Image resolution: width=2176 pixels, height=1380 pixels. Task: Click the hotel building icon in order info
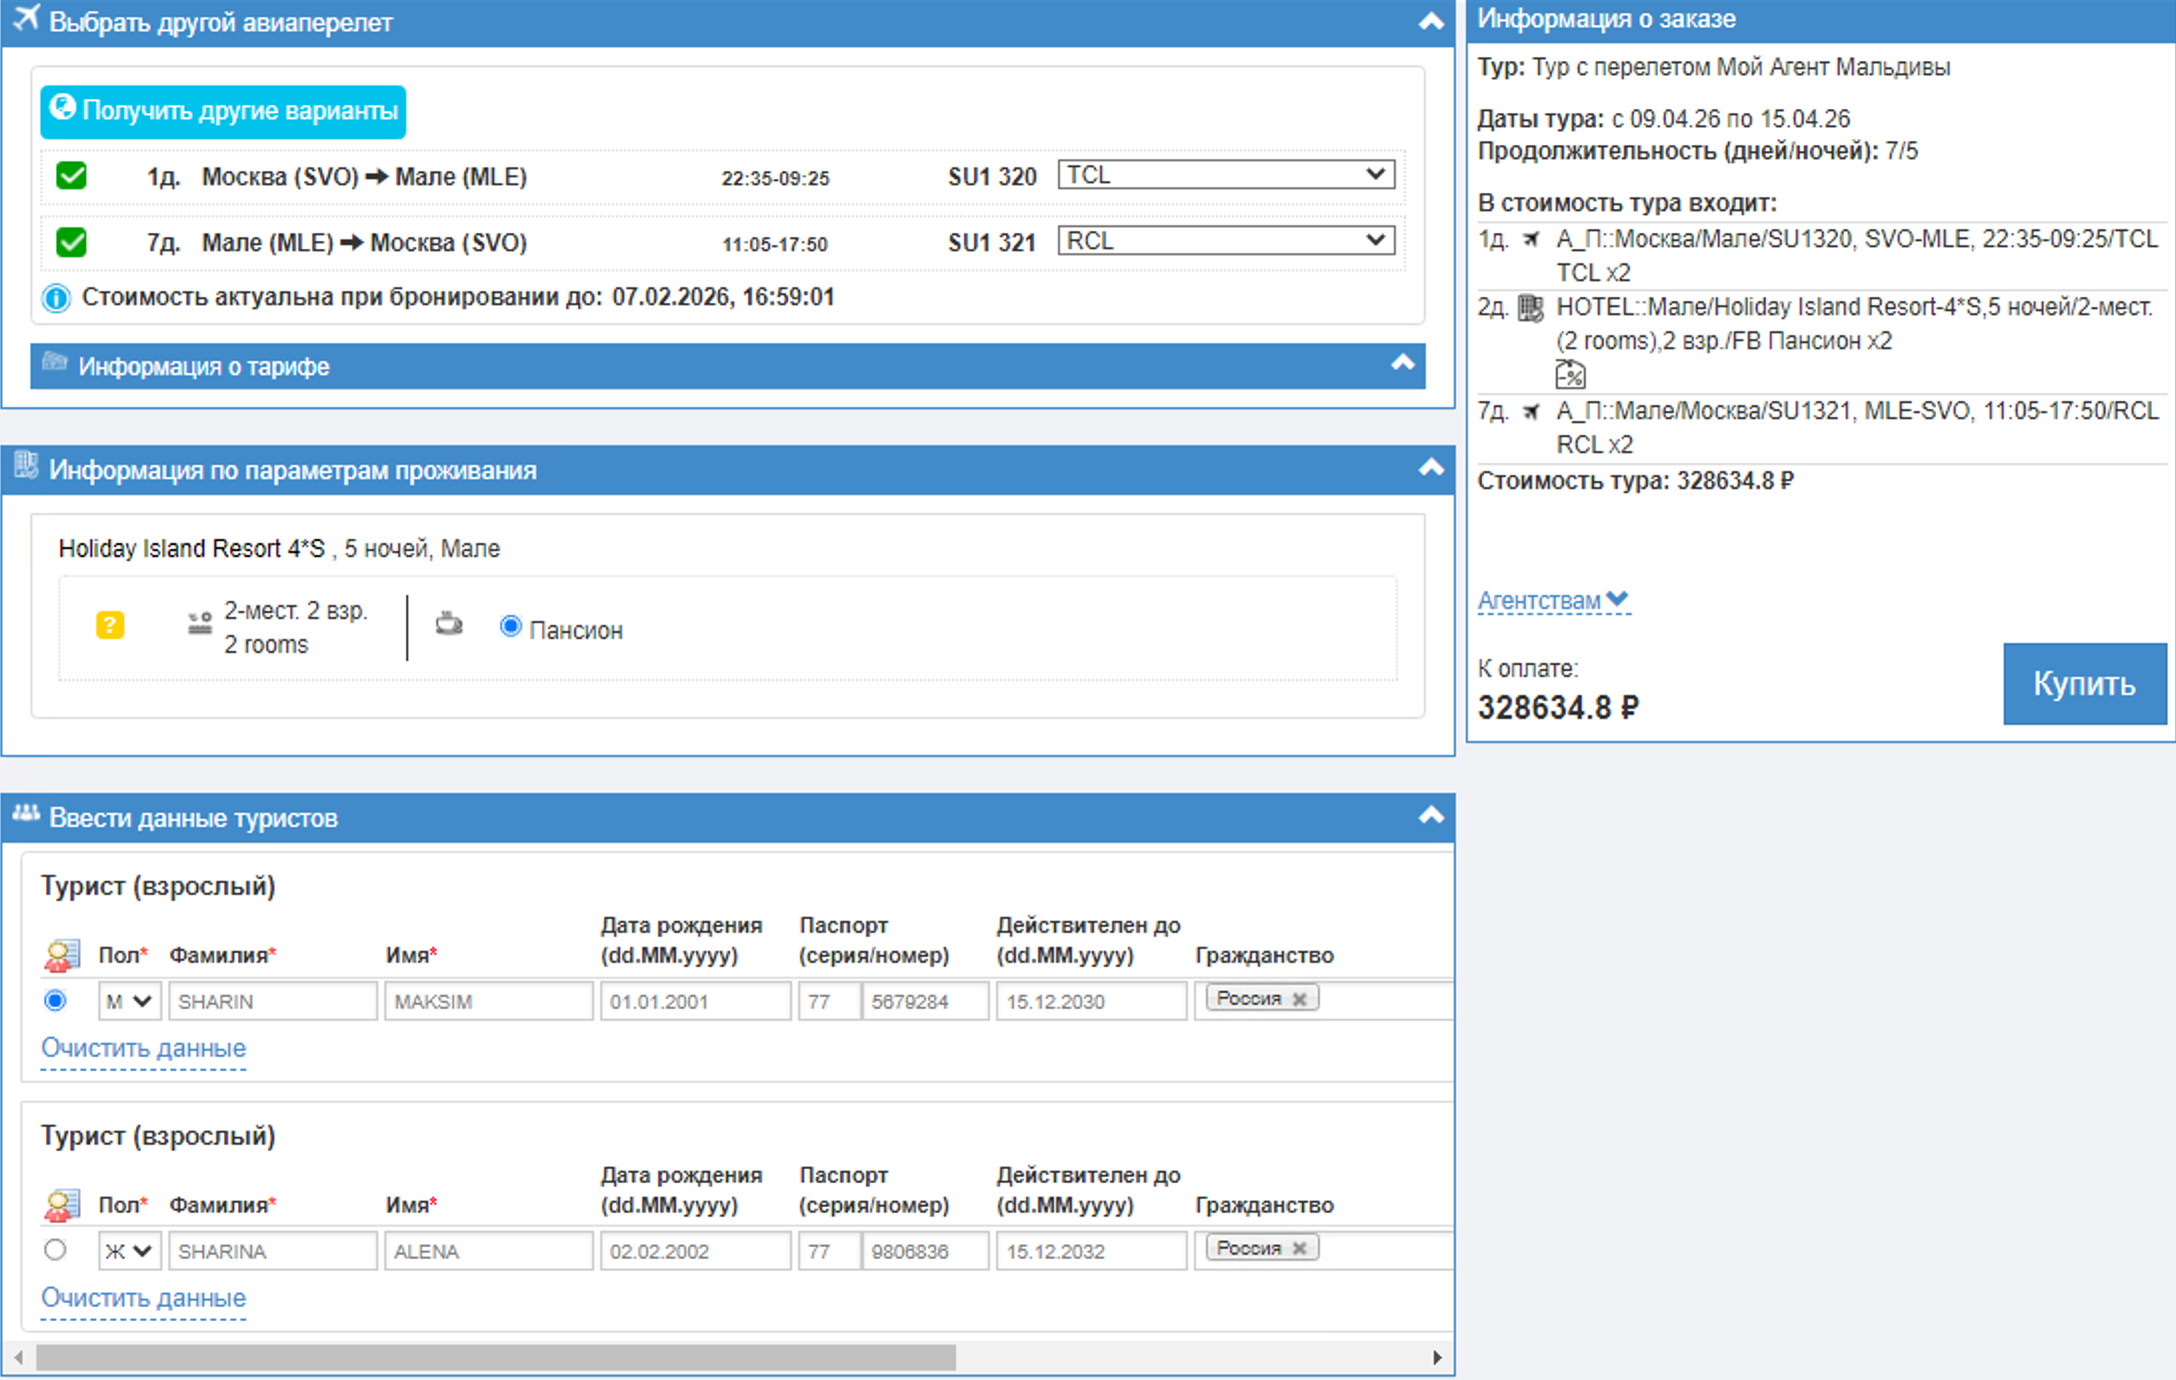click(1530, 308)
